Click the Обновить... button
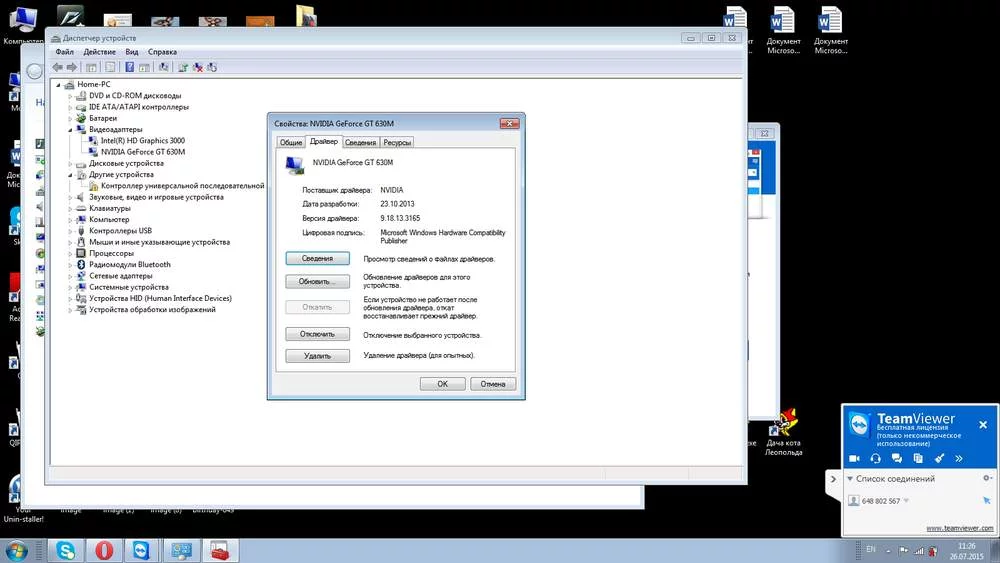This screenshot has height=563, width=1000. point(318,281)
